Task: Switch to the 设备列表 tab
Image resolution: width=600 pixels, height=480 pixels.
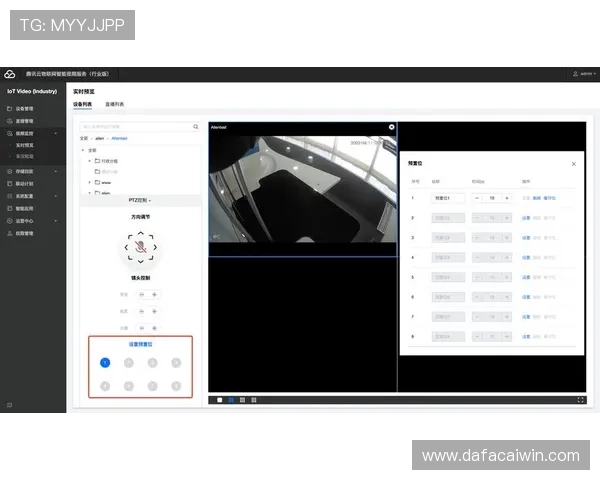Action: click(82, 104)
